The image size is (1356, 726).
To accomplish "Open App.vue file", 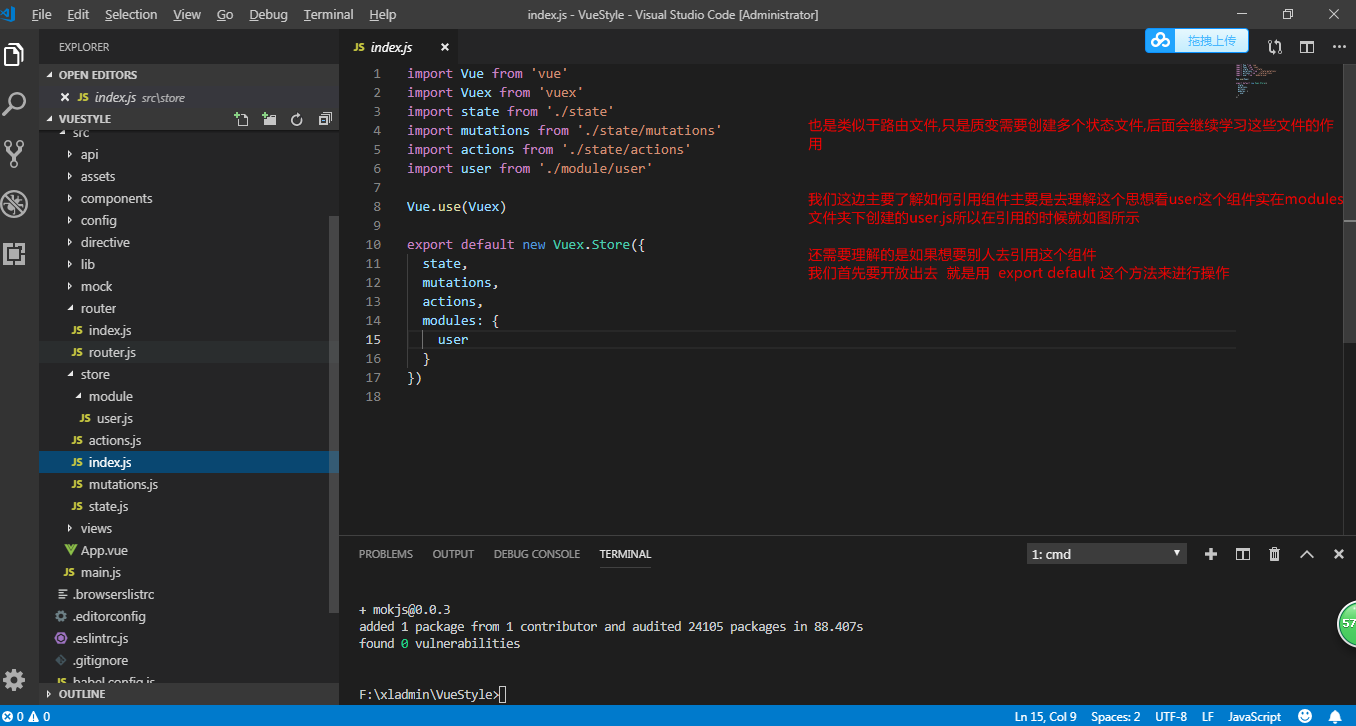I will pos(189,550).
